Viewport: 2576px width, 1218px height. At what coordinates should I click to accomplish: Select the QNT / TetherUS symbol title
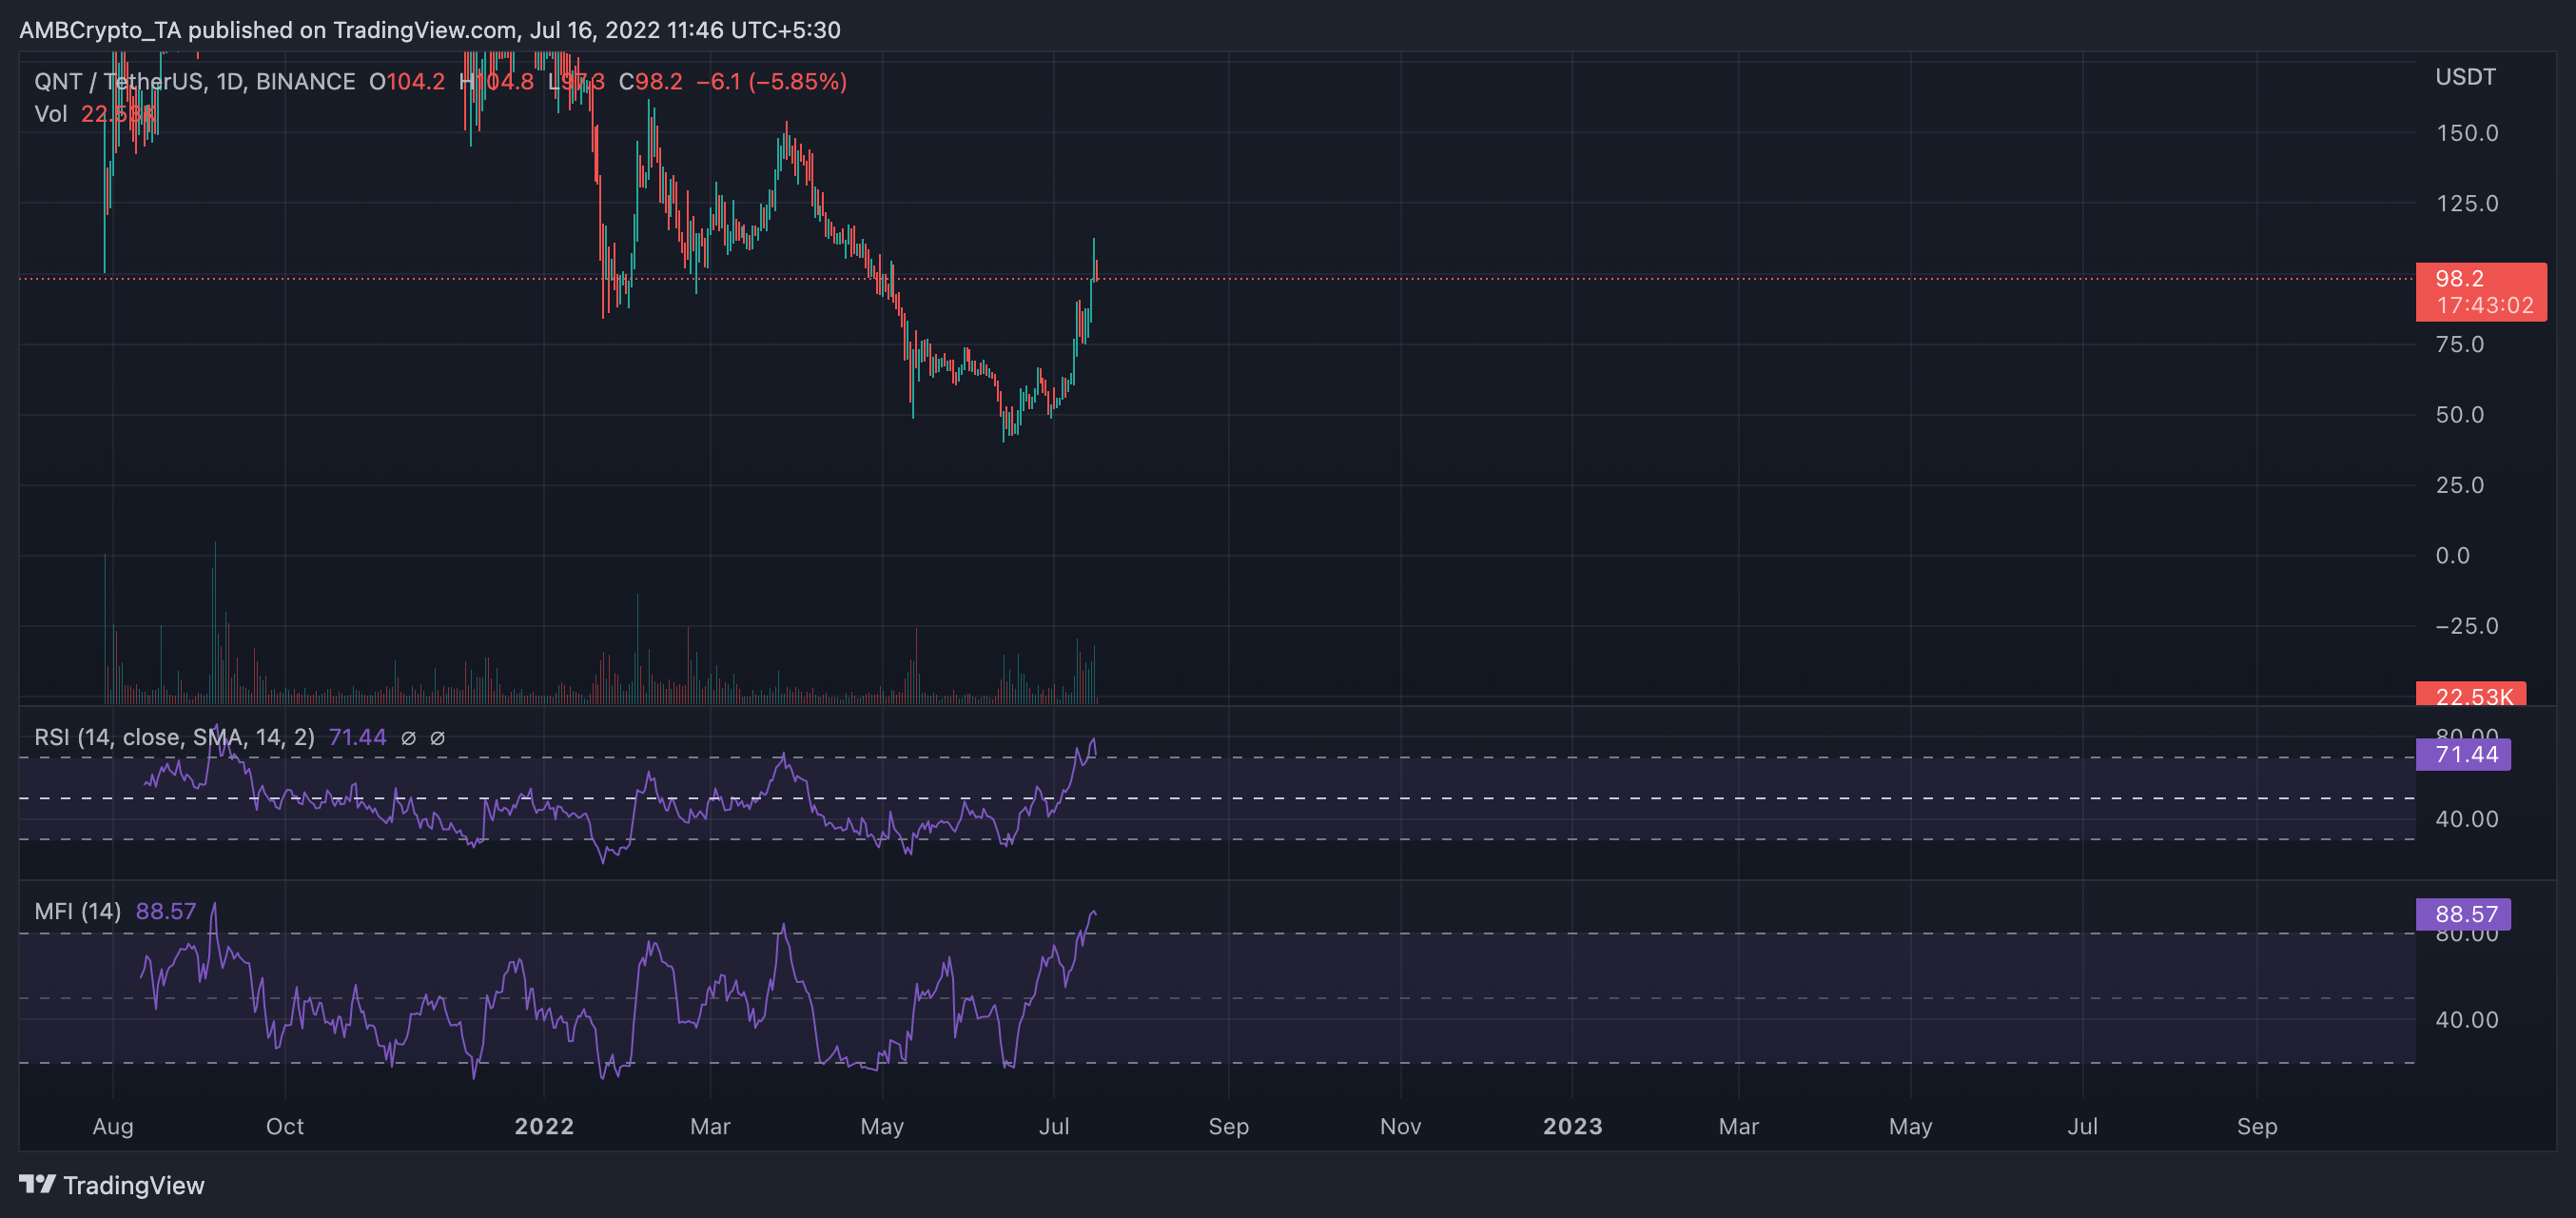tap(120, 82)
